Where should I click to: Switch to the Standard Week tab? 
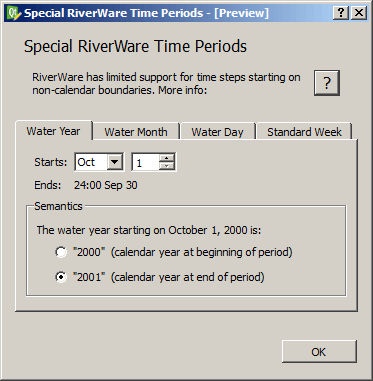click(x=304, y=132)
